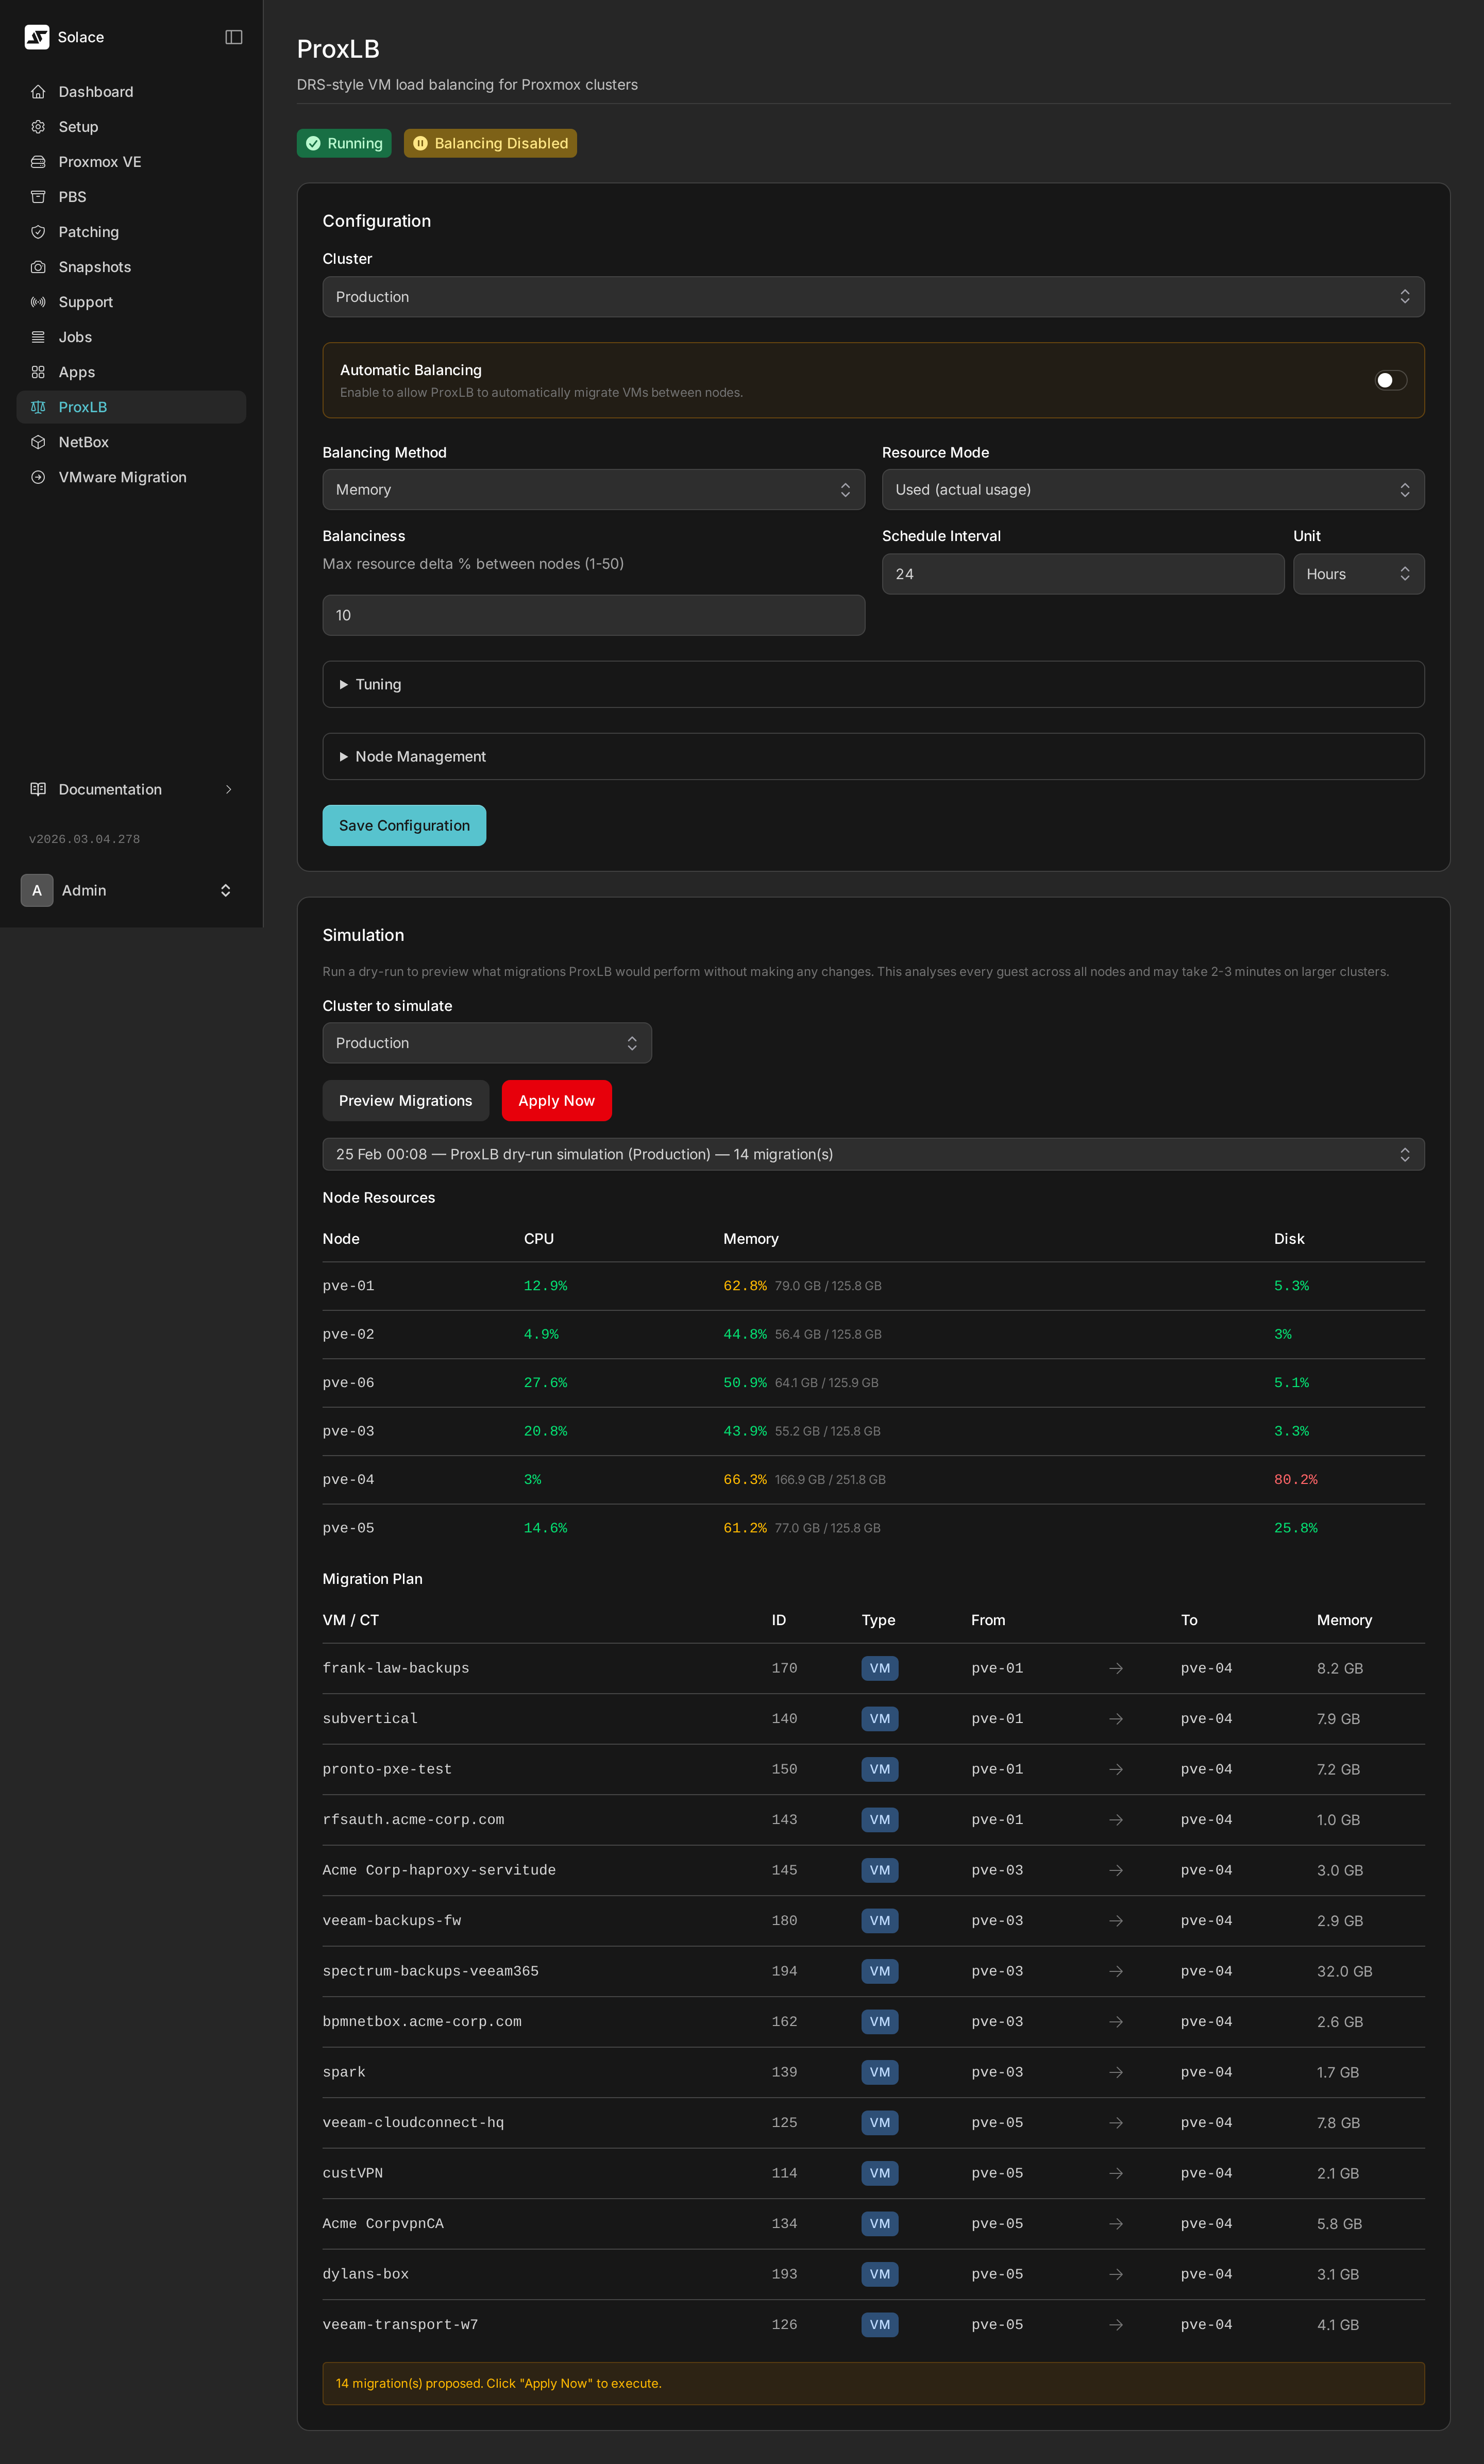Click the sidebar collapse panel icon
Image resolution: width=1484 pixels, height=2464 pixels.
234,37
